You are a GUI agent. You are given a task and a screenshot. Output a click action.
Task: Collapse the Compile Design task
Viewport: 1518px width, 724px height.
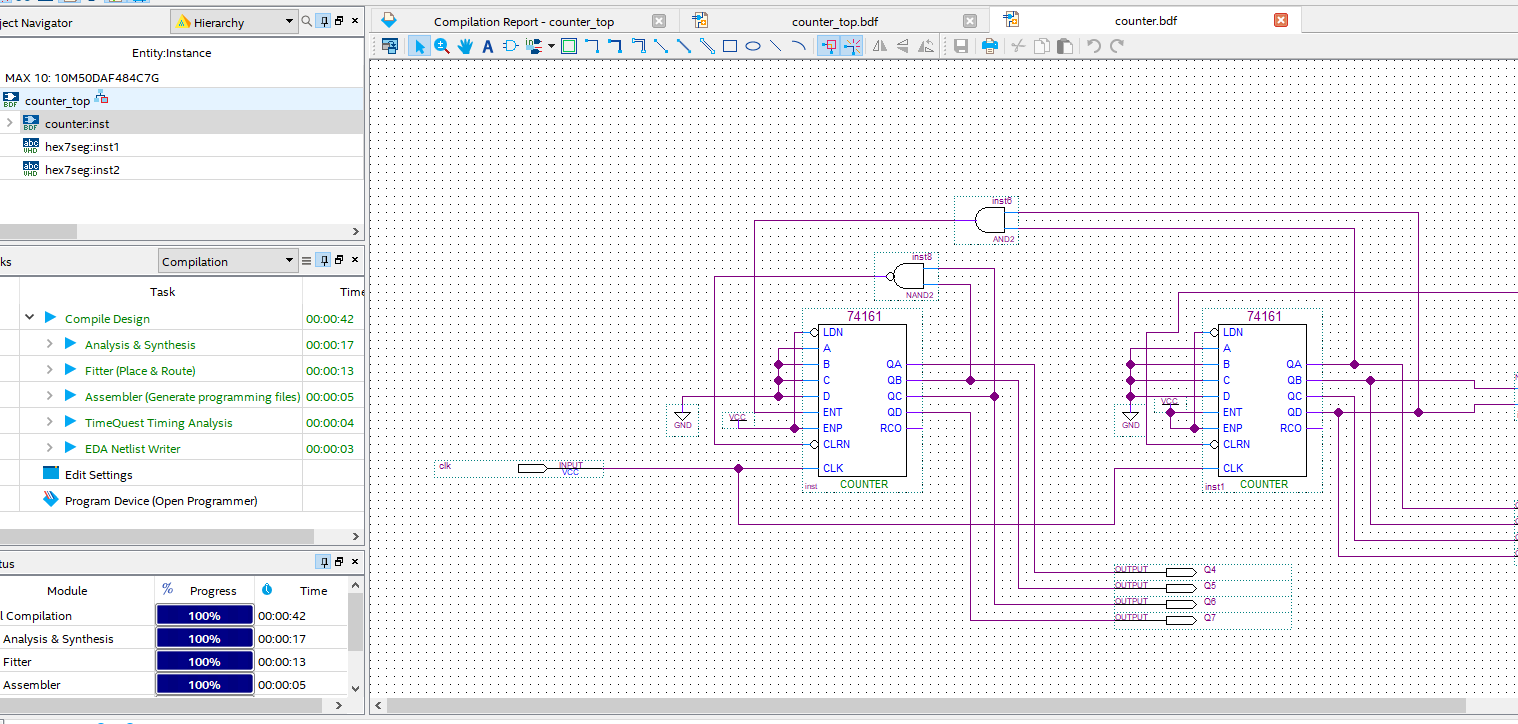click(x=30, y=318)
